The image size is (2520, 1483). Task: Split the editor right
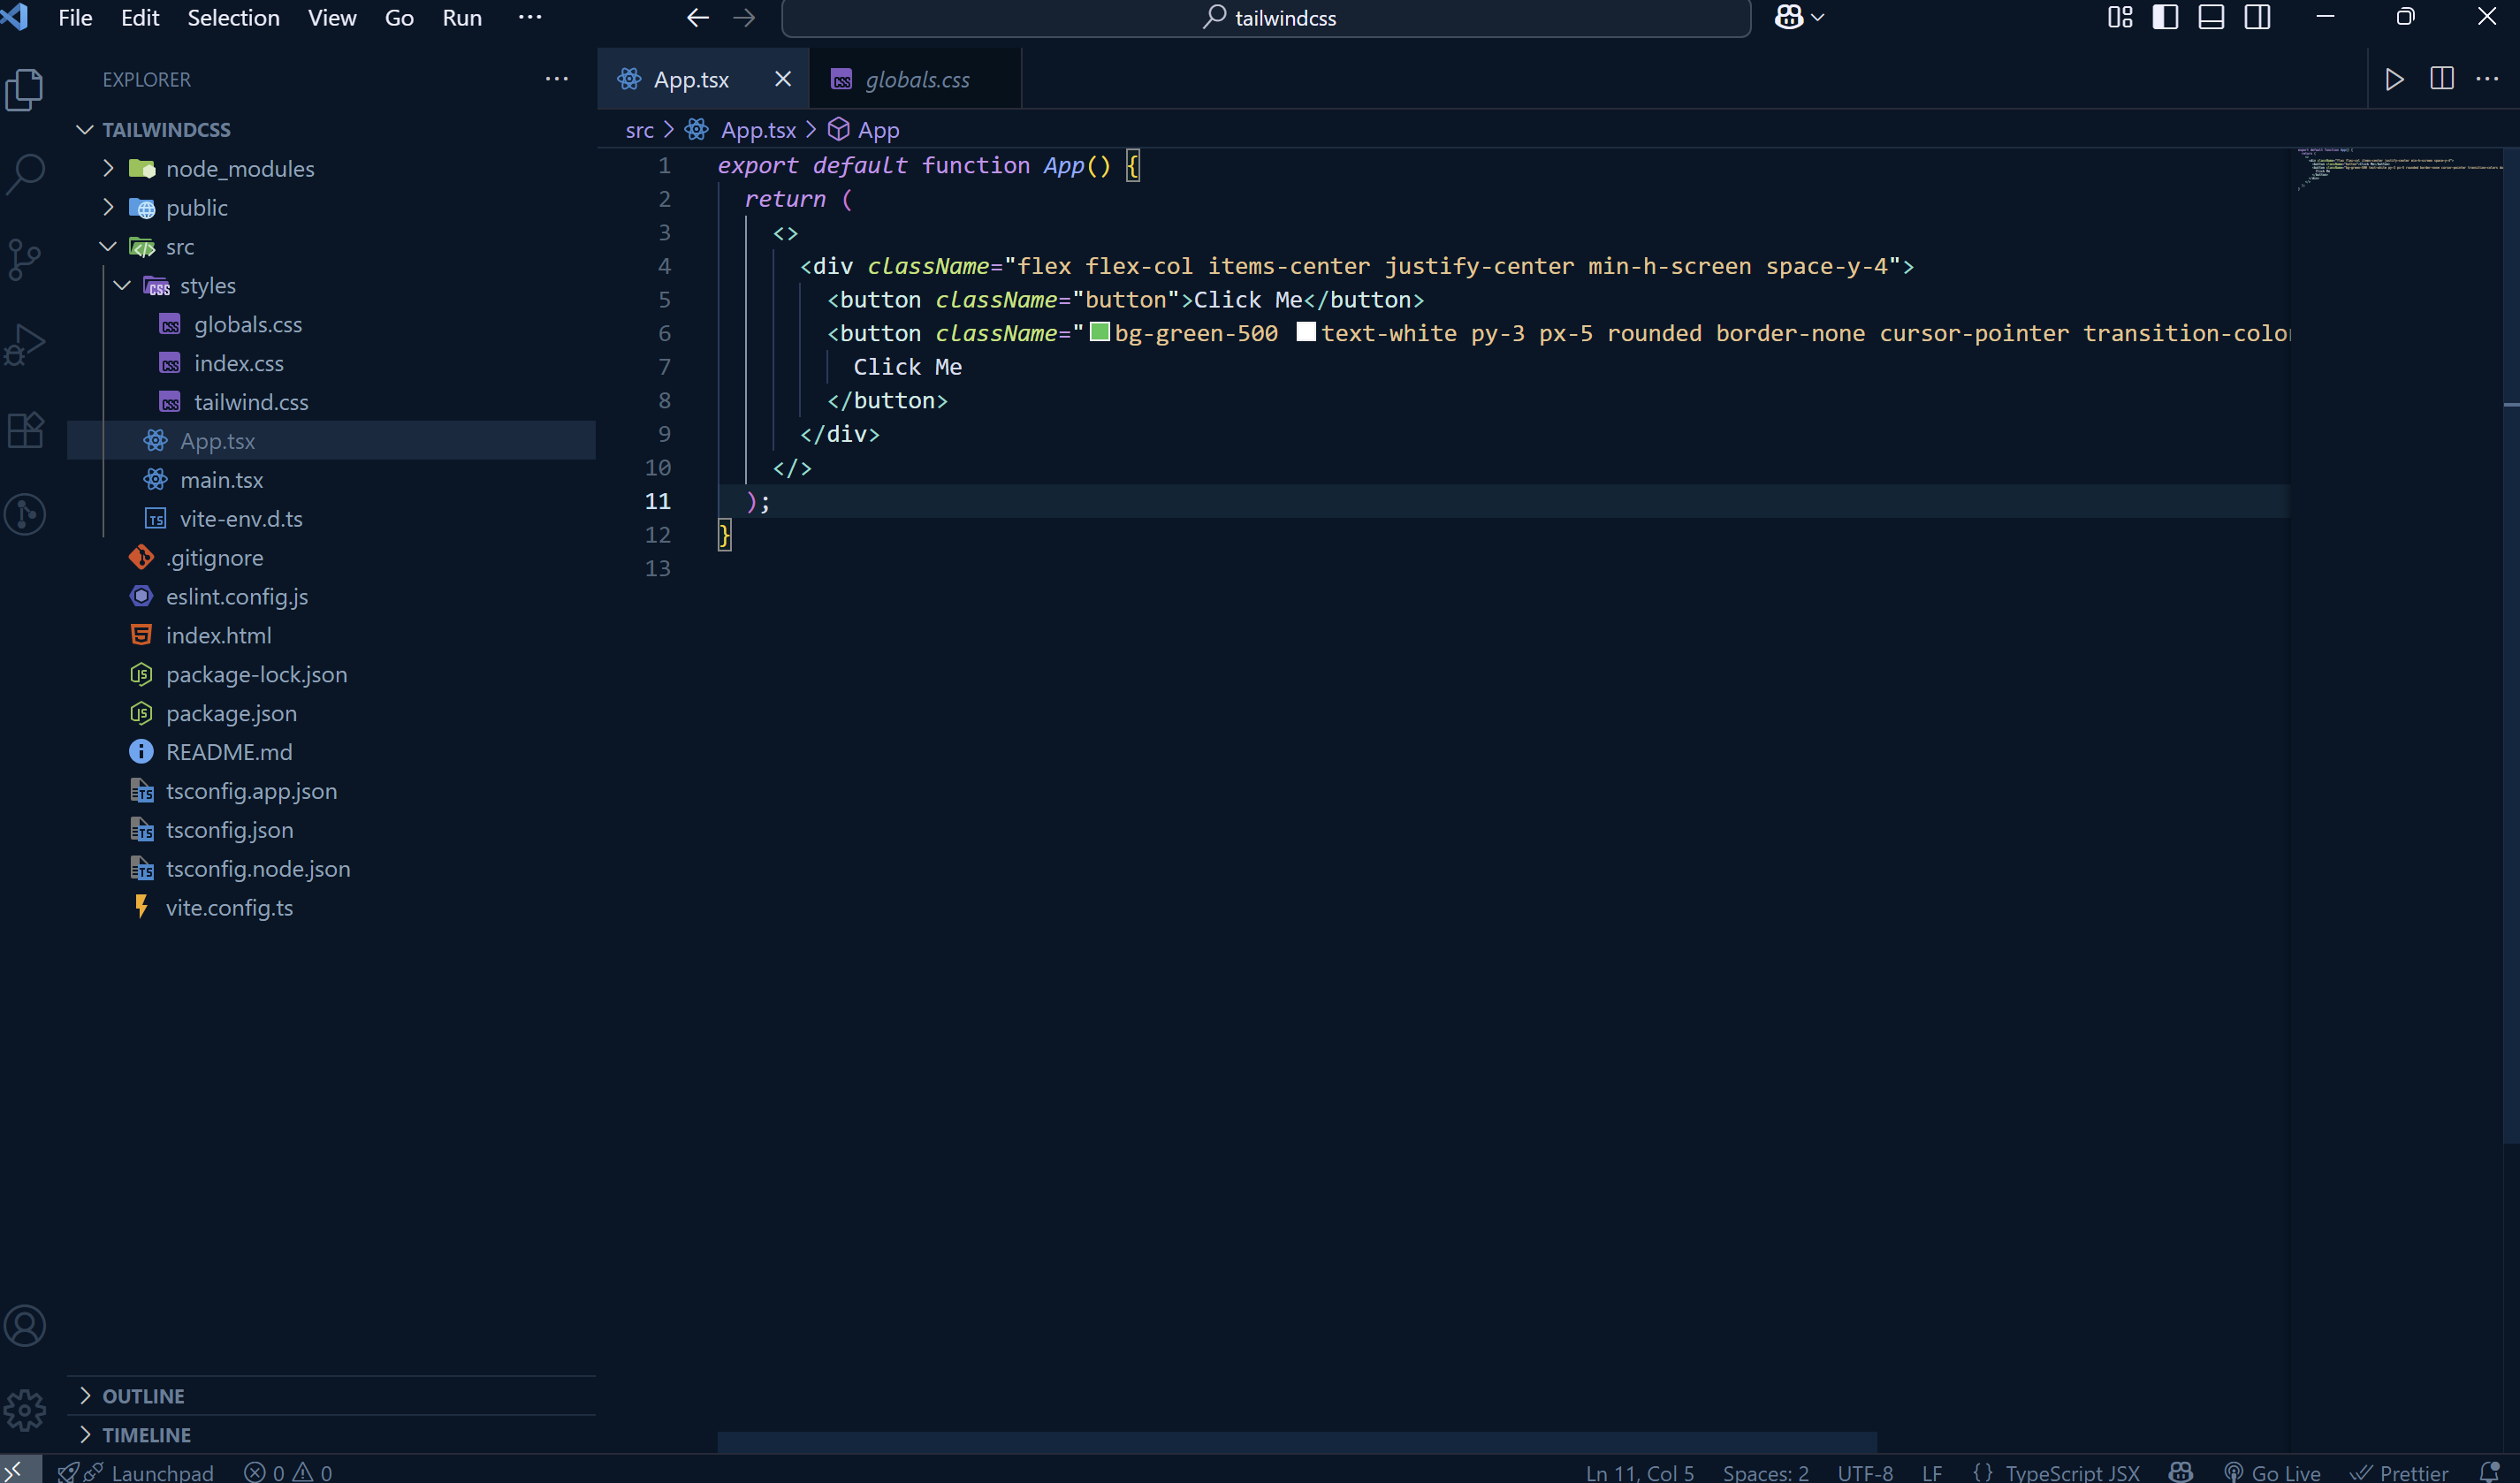[2441, 79]
